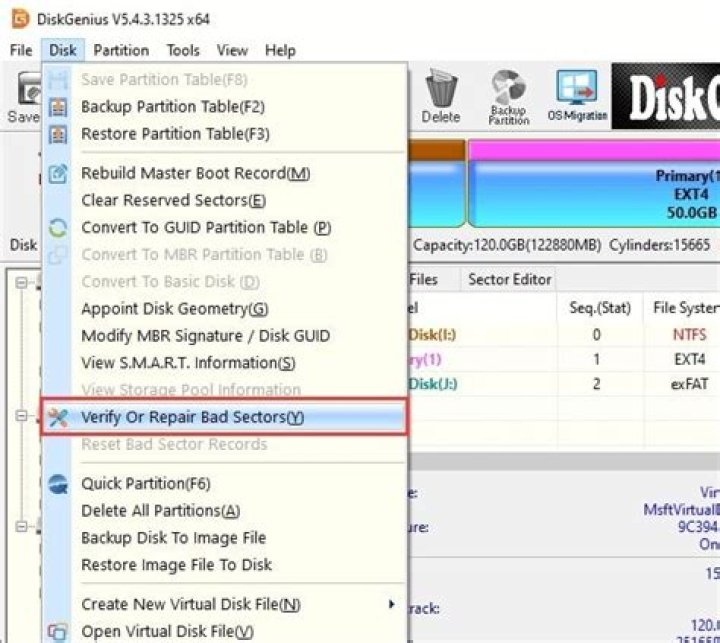Screen dimensions: 720x643
Task: Select Delete All Partitions(A)
Action: [225, 511]
